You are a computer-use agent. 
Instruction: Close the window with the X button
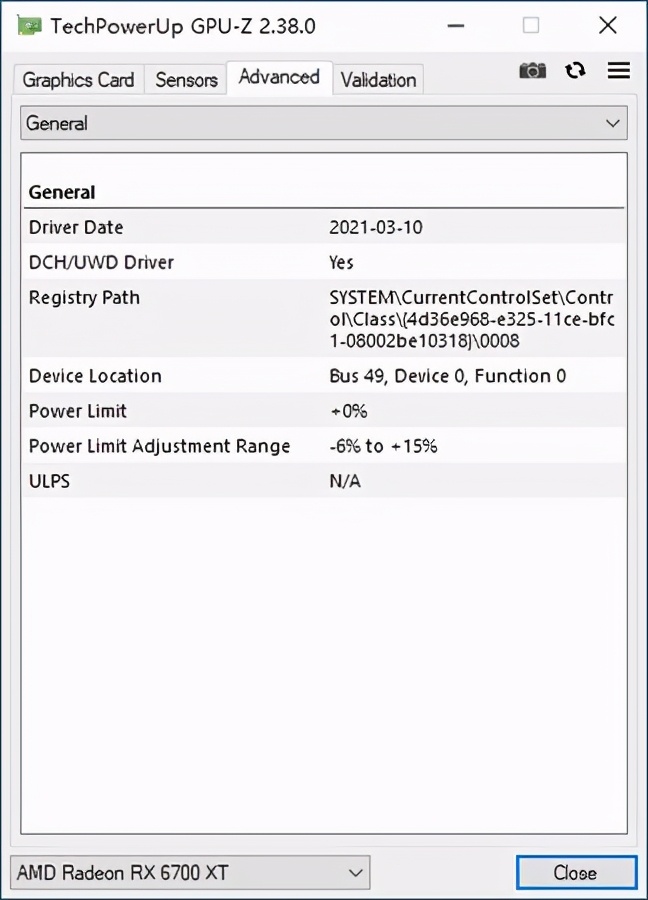point(607,26)
